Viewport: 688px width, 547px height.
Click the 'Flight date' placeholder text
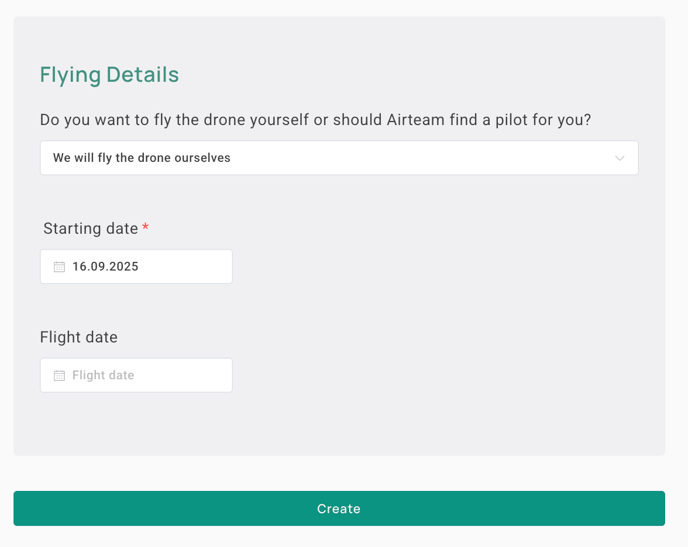tap(103, 375)
